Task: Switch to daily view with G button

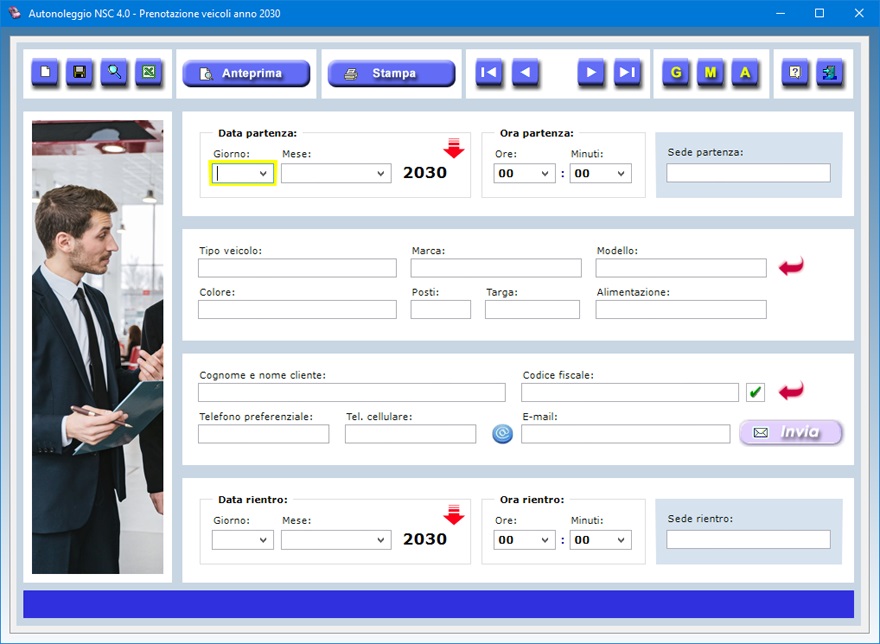Action: 676,73
